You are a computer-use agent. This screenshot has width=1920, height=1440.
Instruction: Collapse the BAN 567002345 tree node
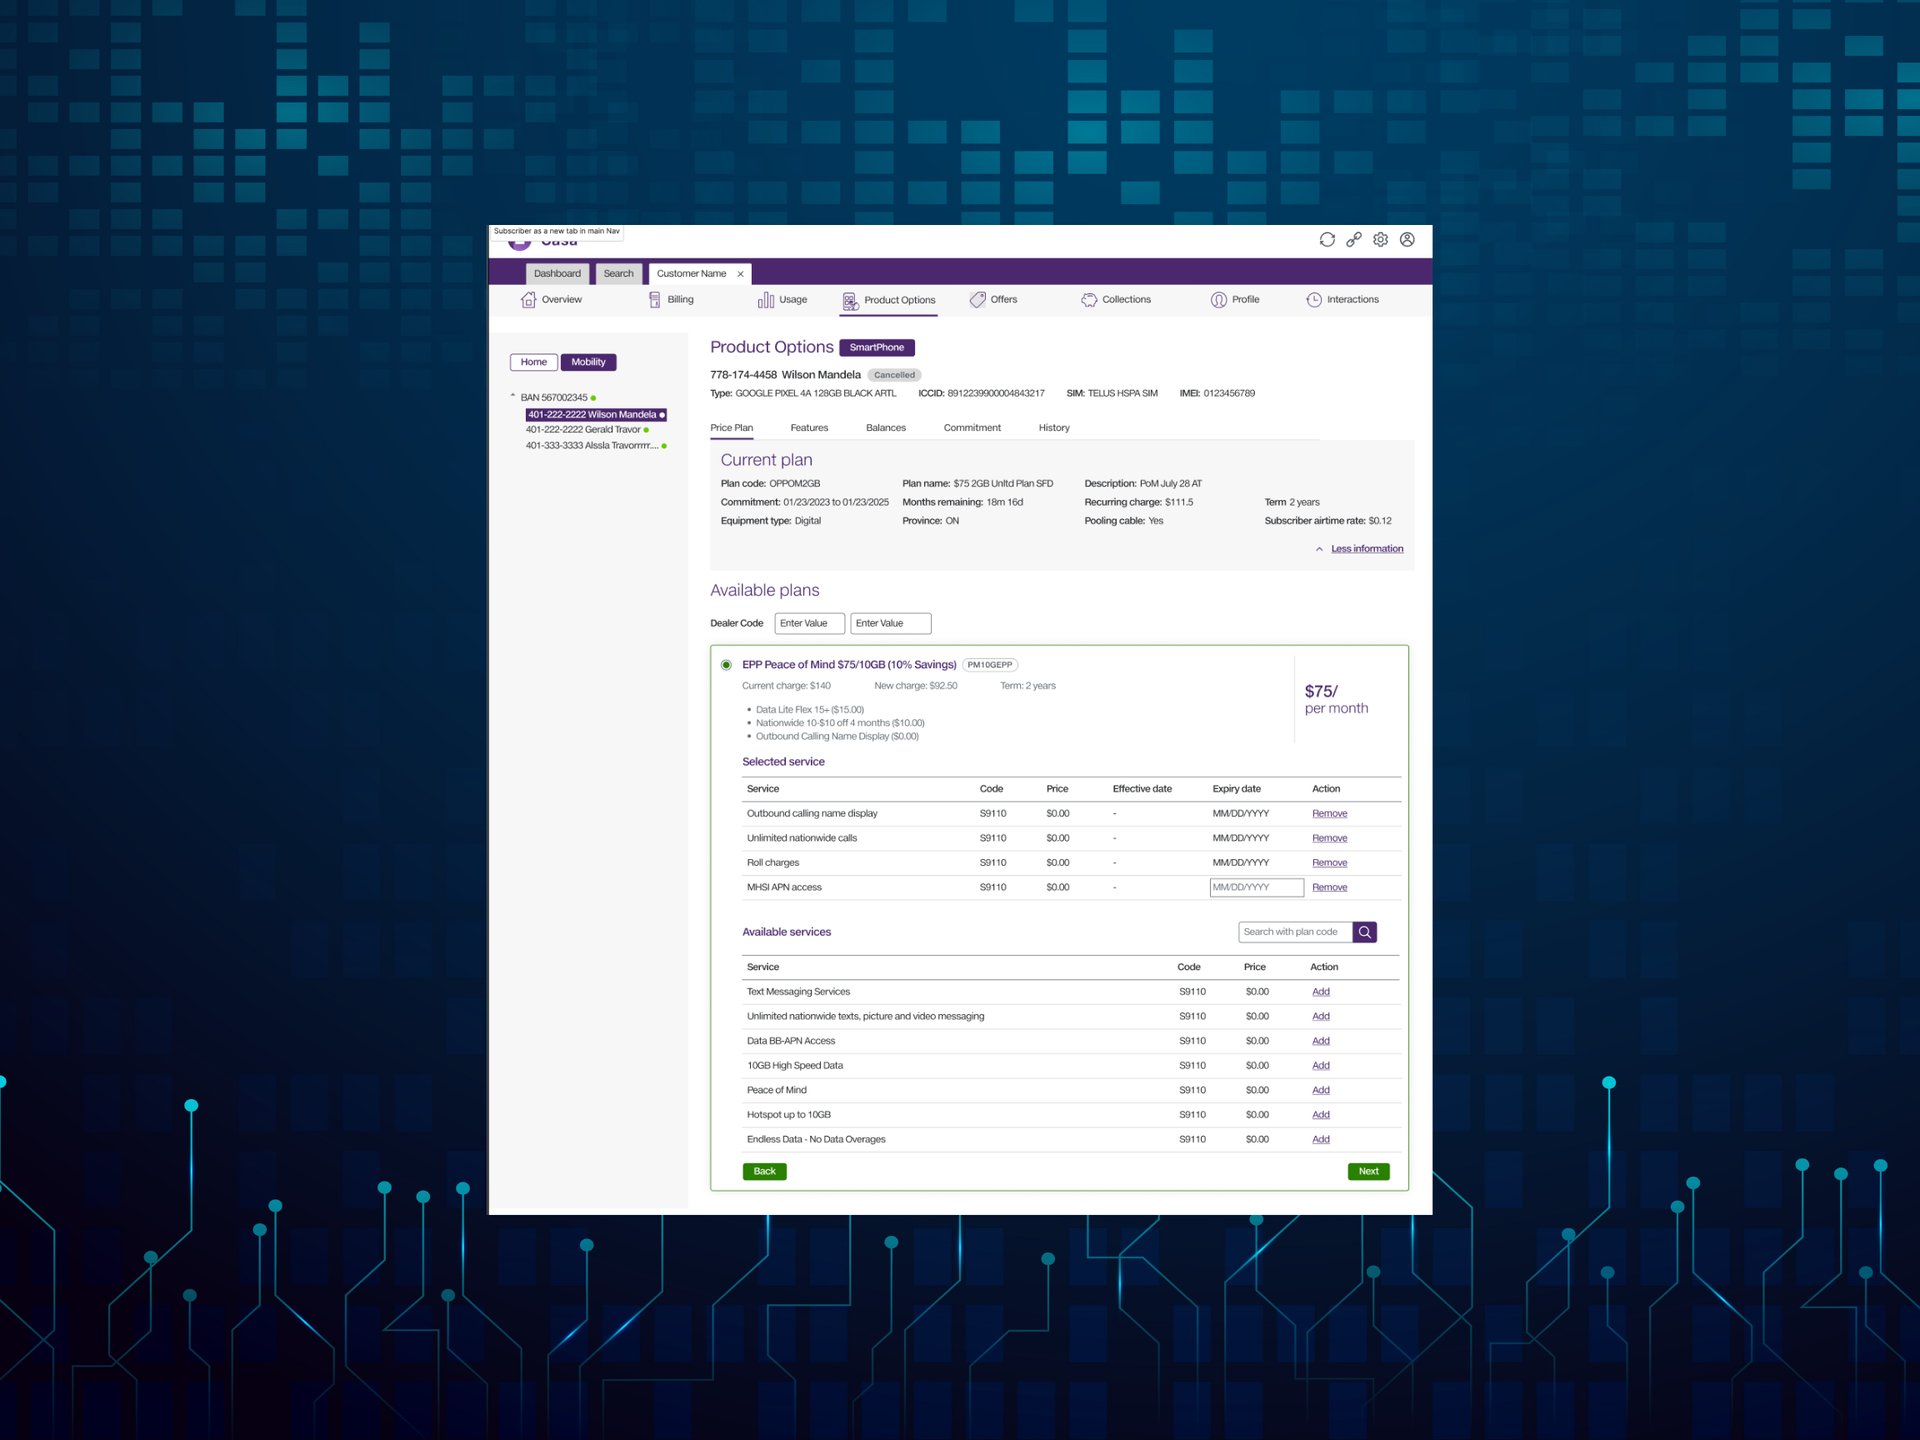[513, 397]
